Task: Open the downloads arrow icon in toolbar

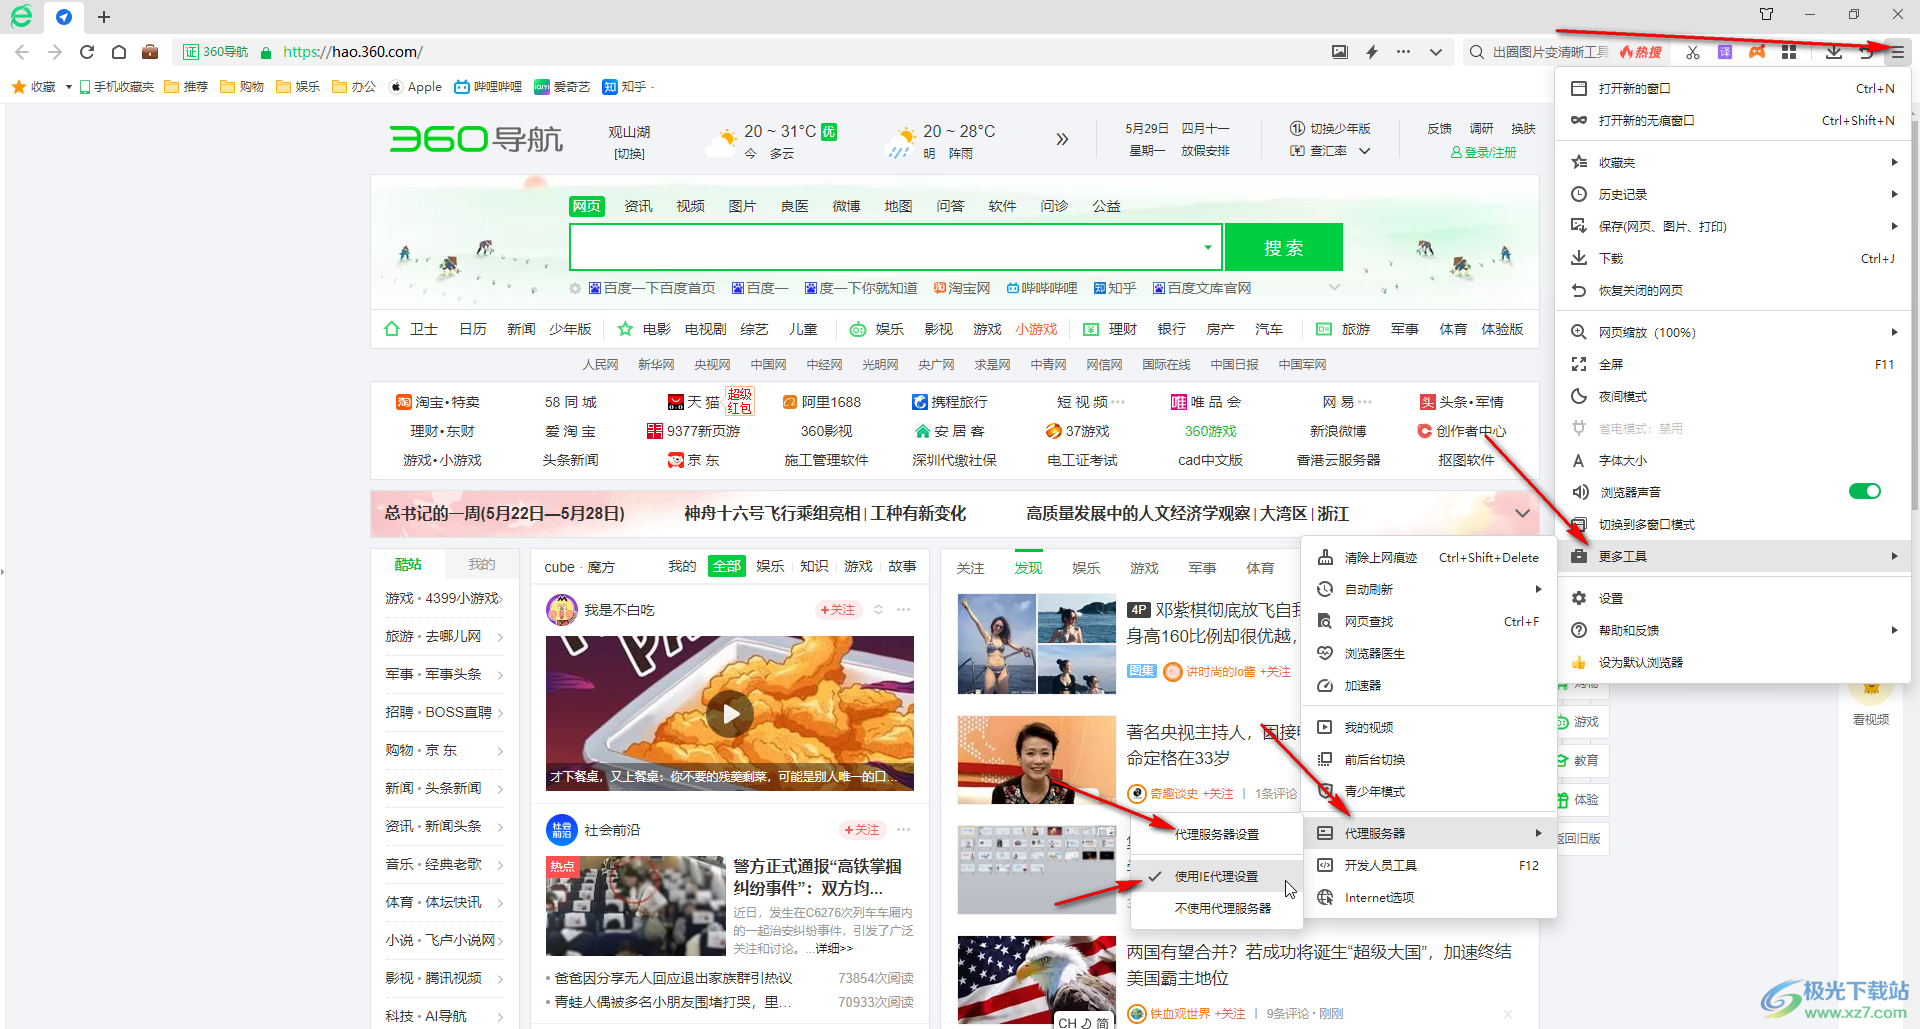Action: (x=1833, y=52)
